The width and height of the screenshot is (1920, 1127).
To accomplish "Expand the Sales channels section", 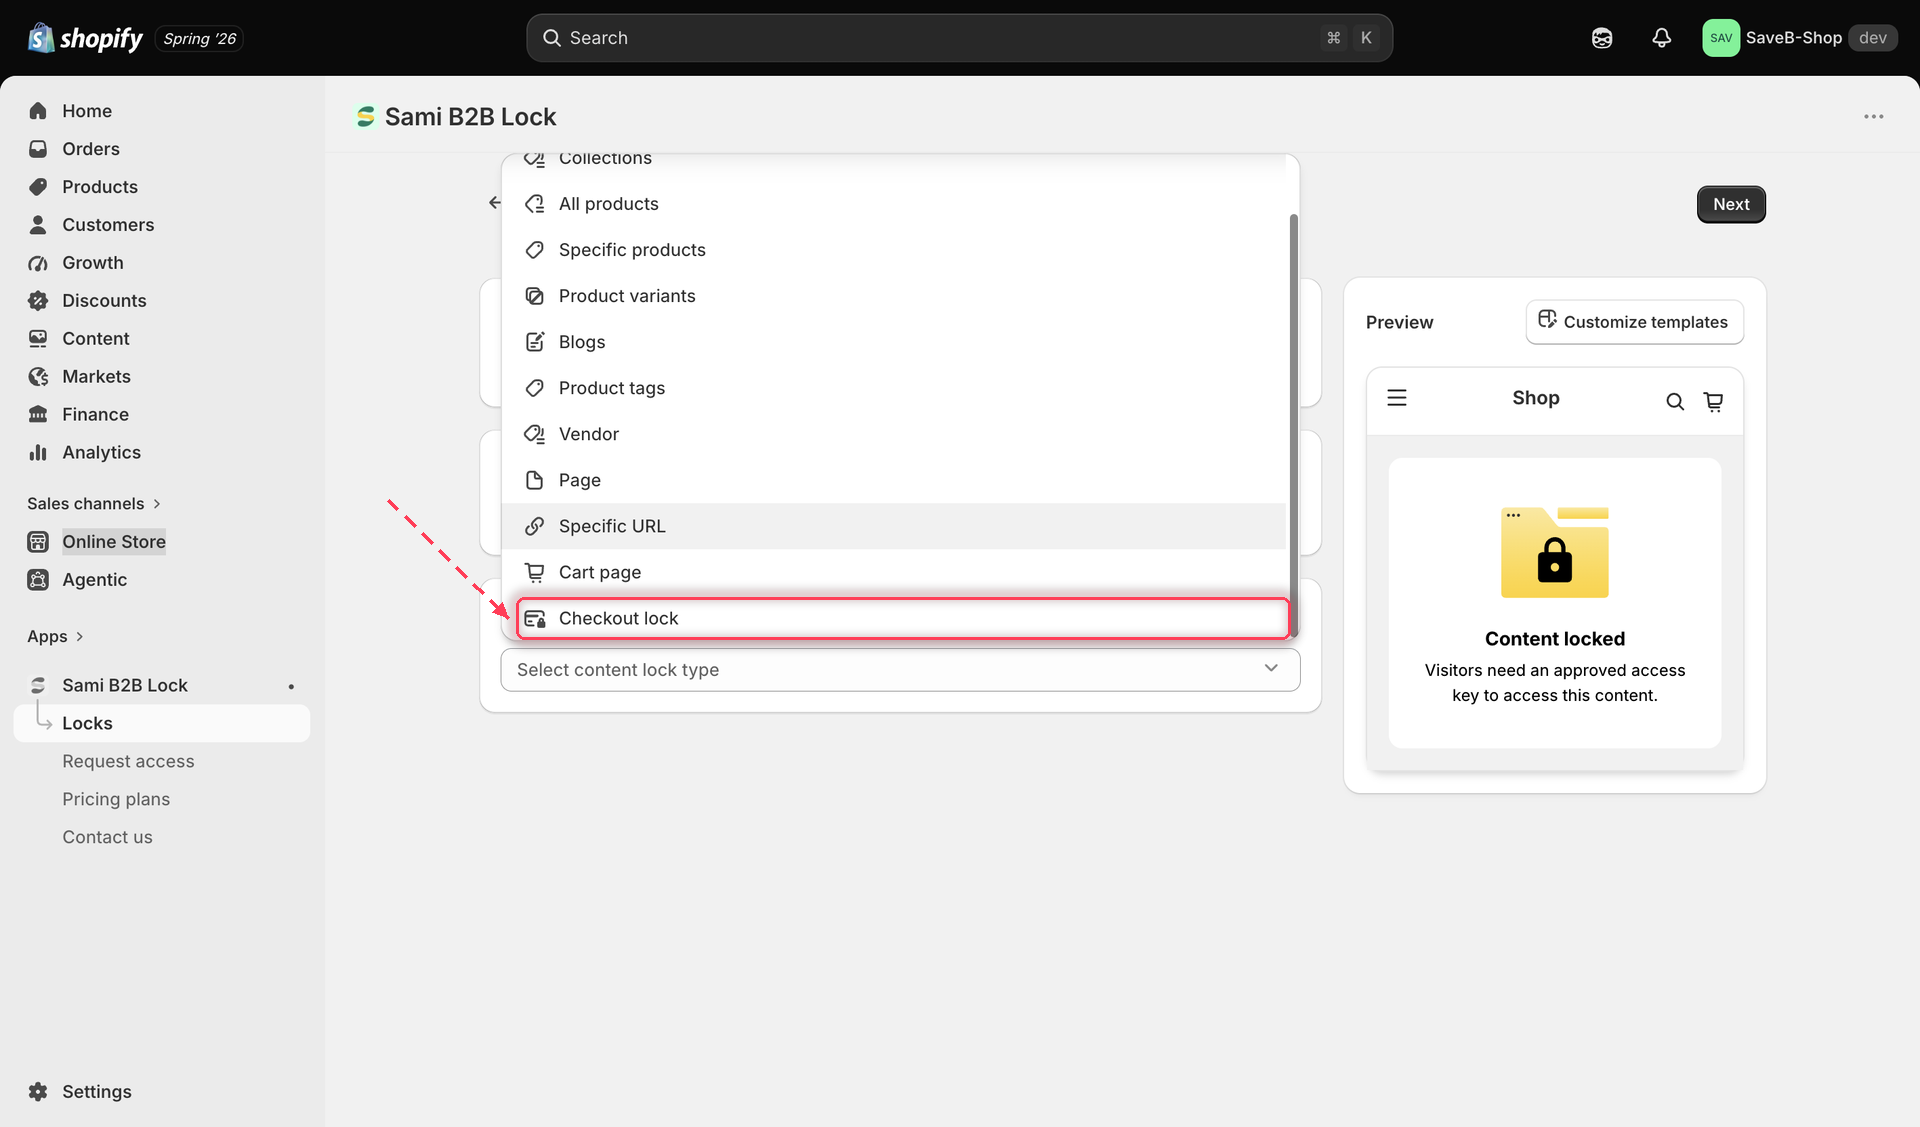I will 94,504.
